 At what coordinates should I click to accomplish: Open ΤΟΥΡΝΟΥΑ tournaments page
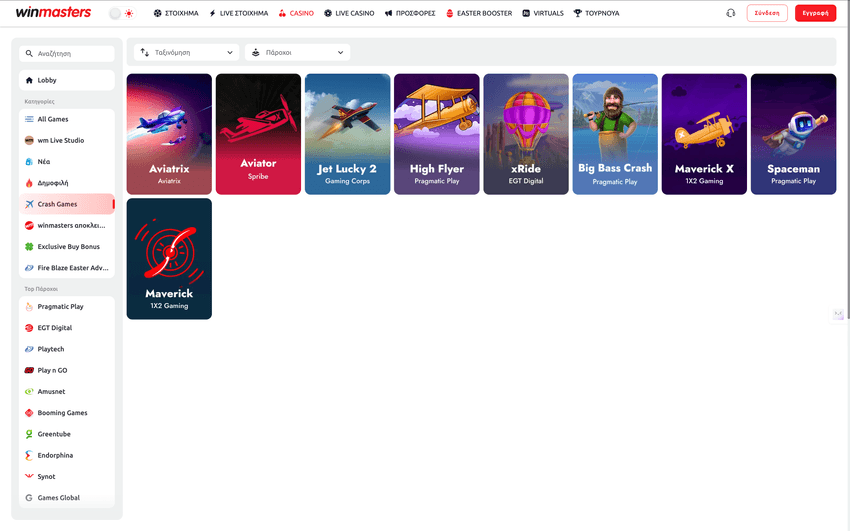coord(596,13)
